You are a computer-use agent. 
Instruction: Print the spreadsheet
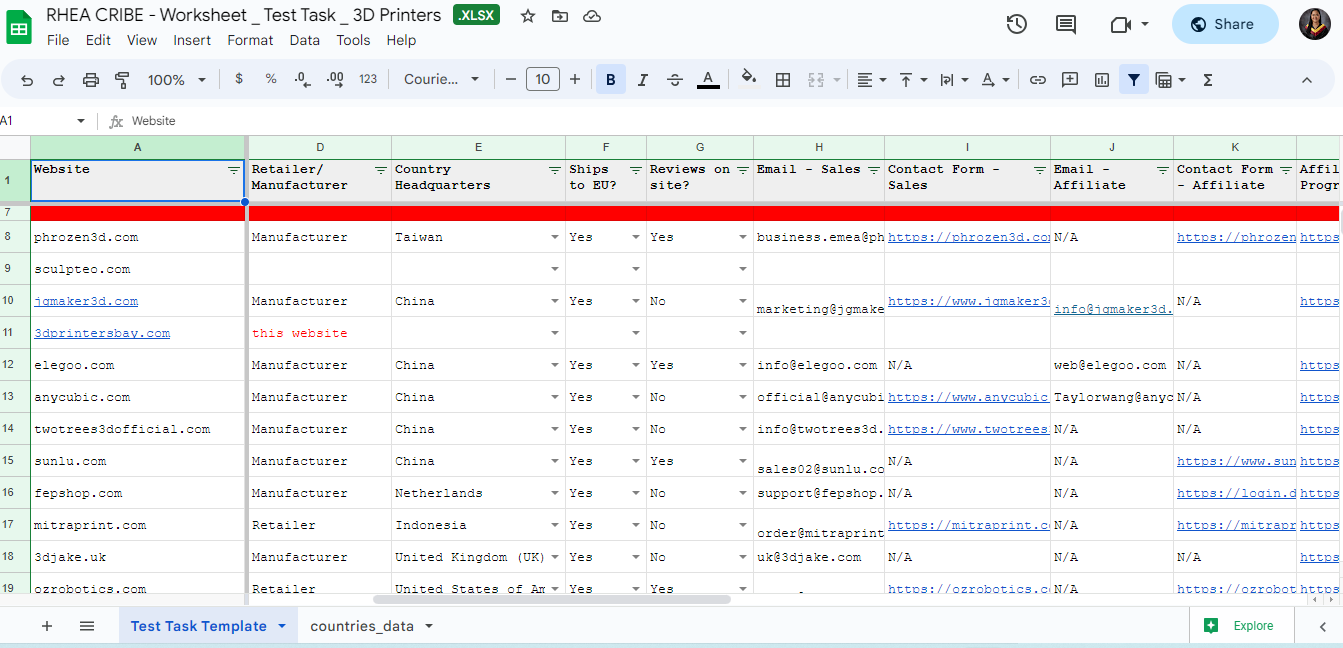click(91, 80)
